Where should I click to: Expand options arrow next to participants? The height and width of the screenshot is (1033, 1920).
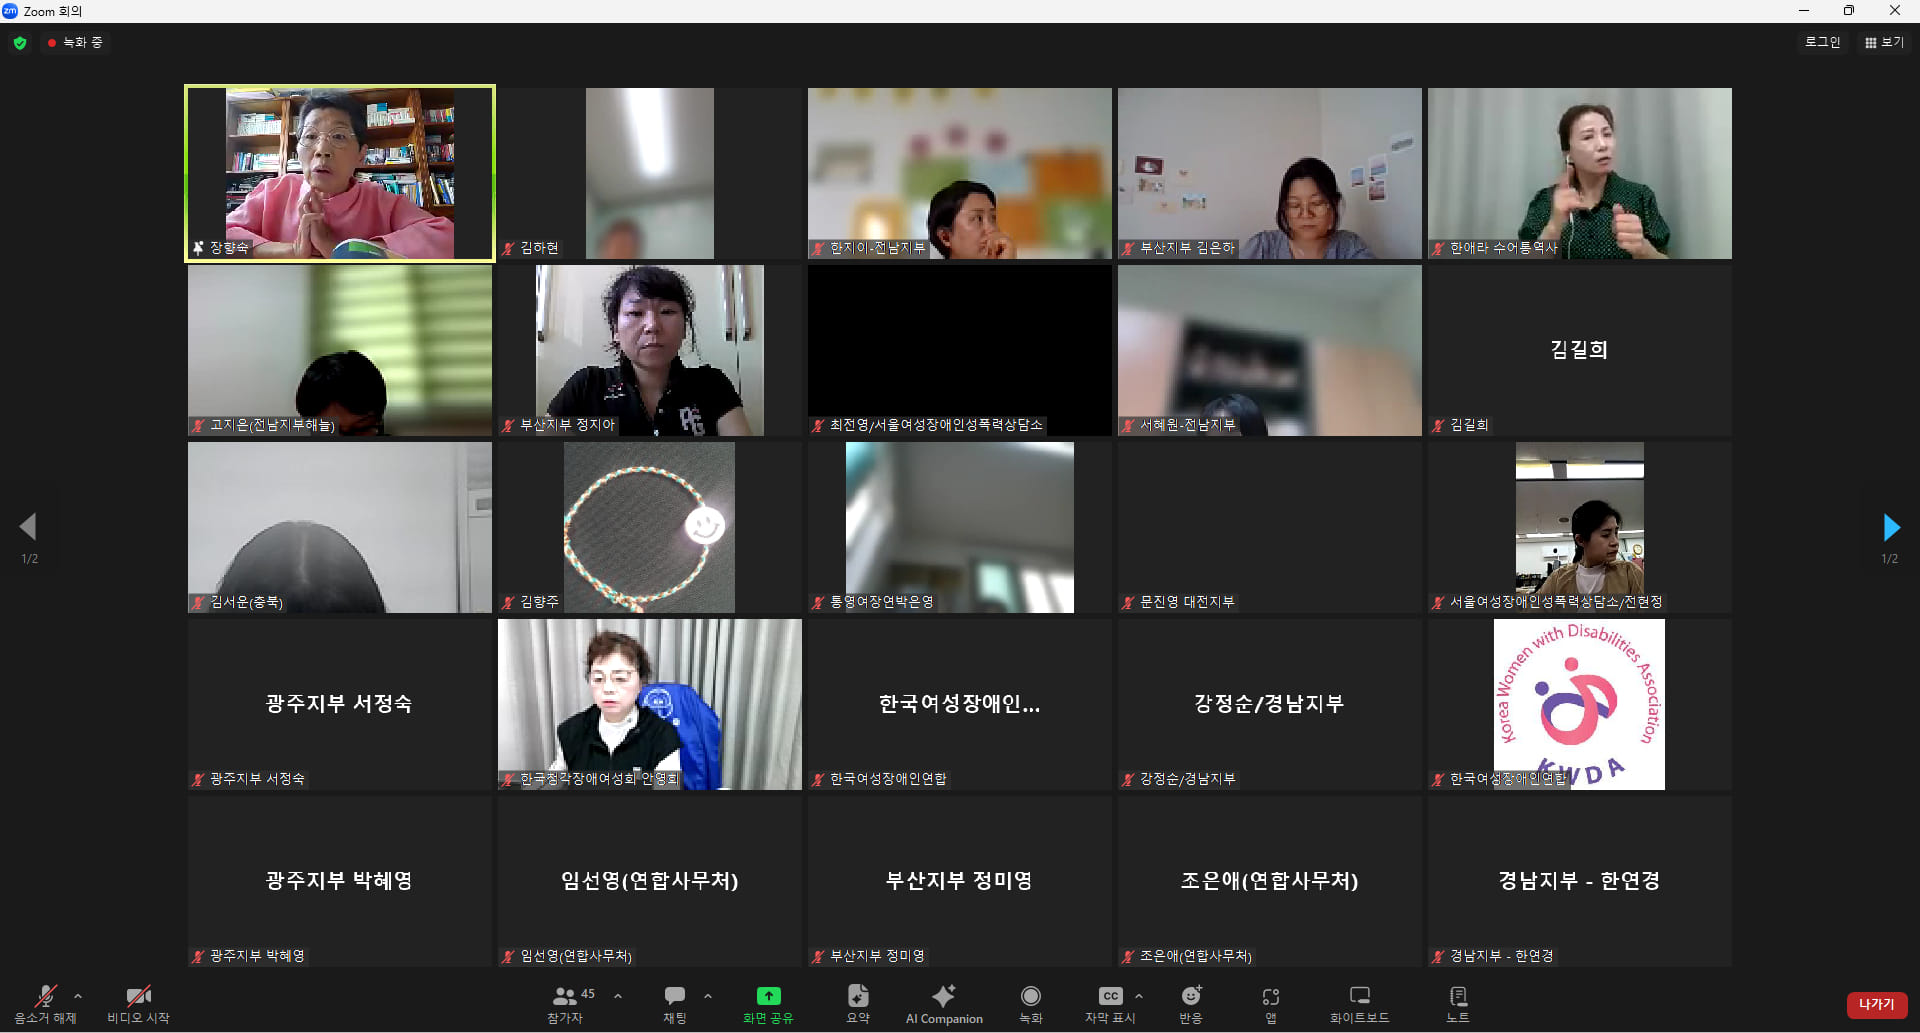tap(618, 996)
